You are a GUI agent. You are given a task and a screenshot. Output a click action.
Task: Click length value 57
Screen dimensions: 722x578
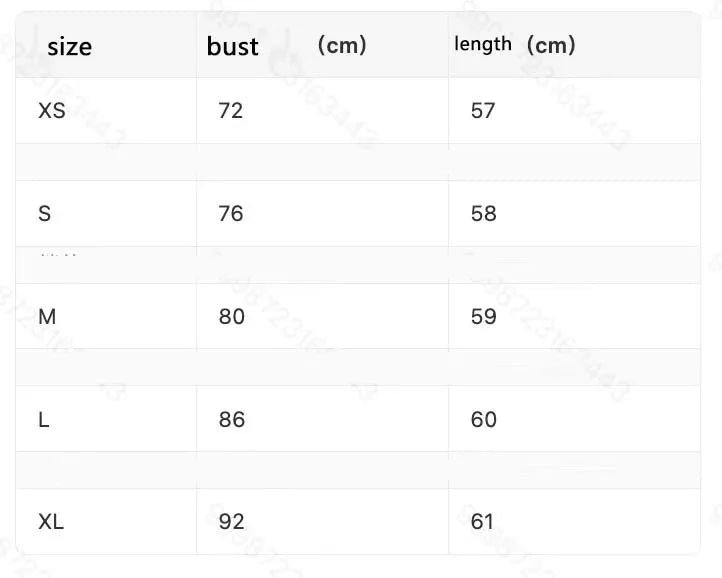(x=483, y=111)
